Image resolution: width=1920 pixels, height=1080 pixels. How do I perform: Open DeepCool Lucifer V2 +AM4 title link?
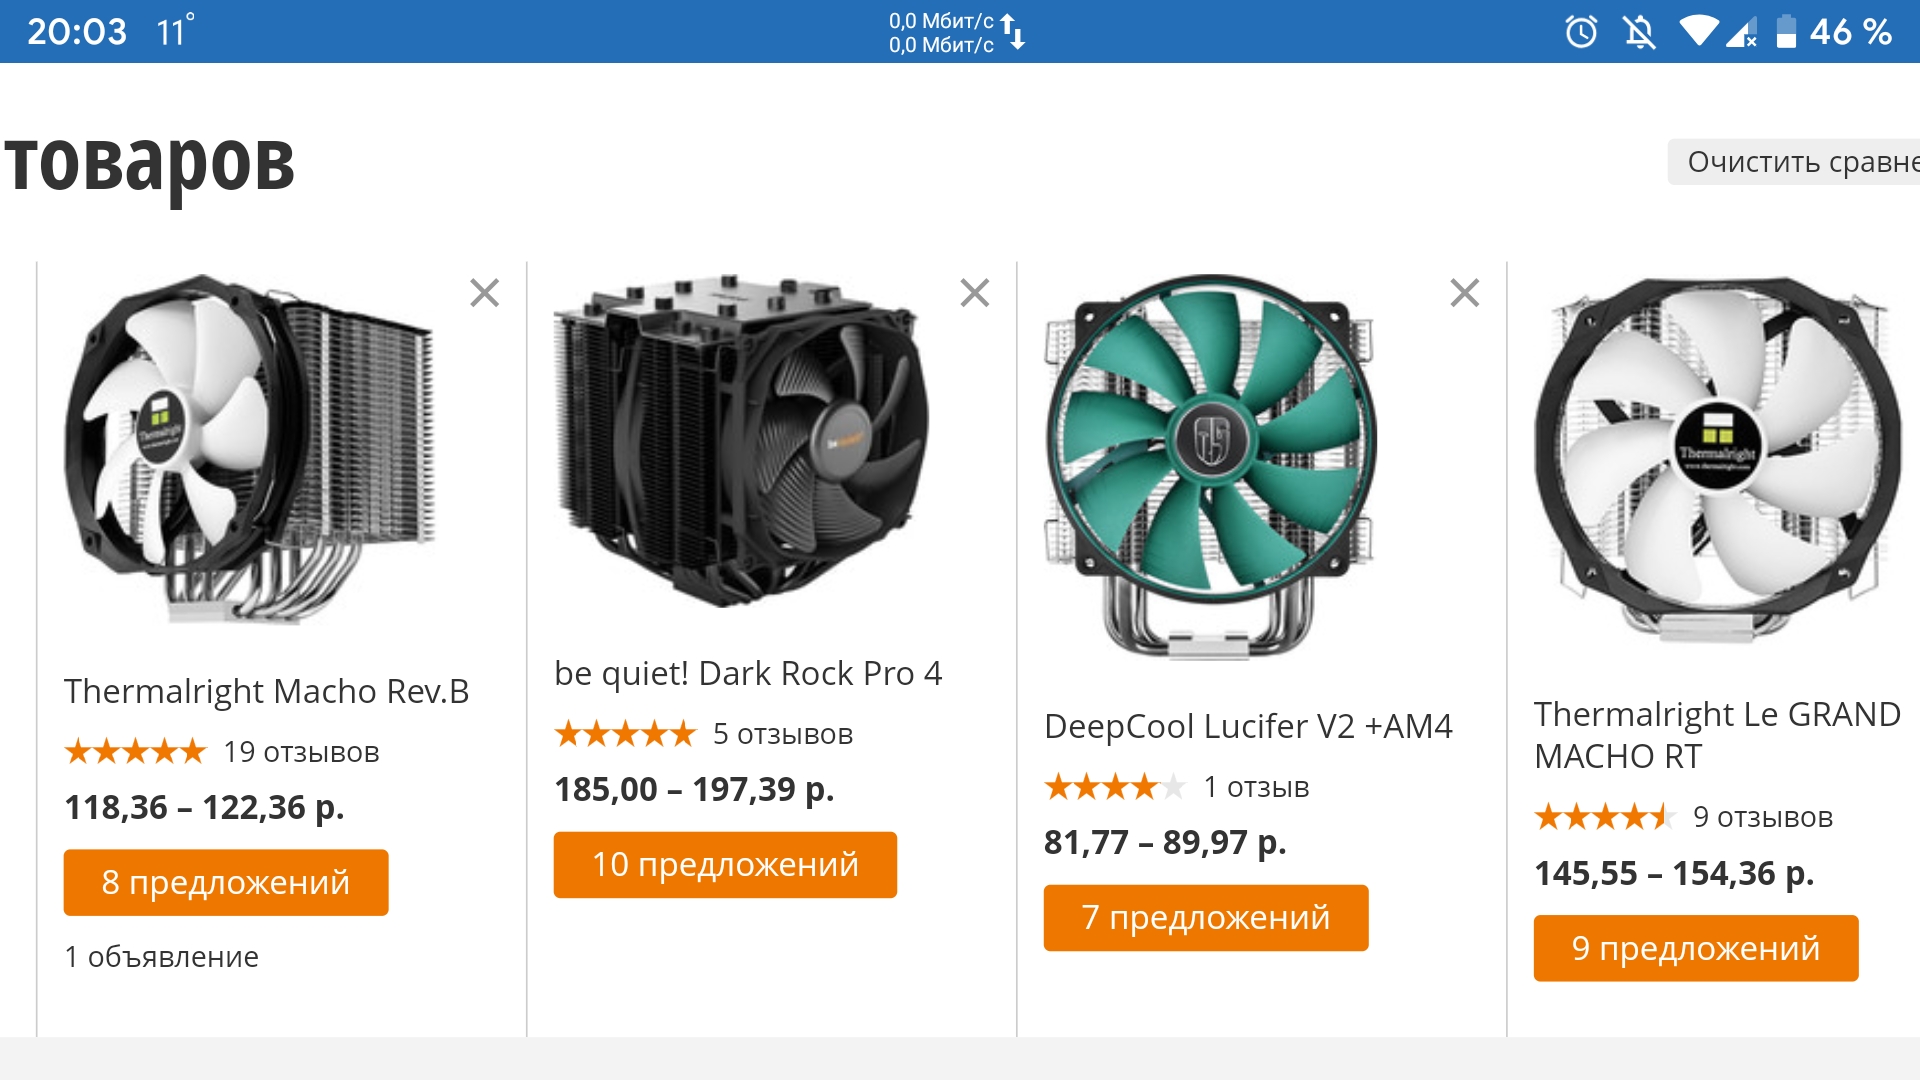[x=1248, y=726]
